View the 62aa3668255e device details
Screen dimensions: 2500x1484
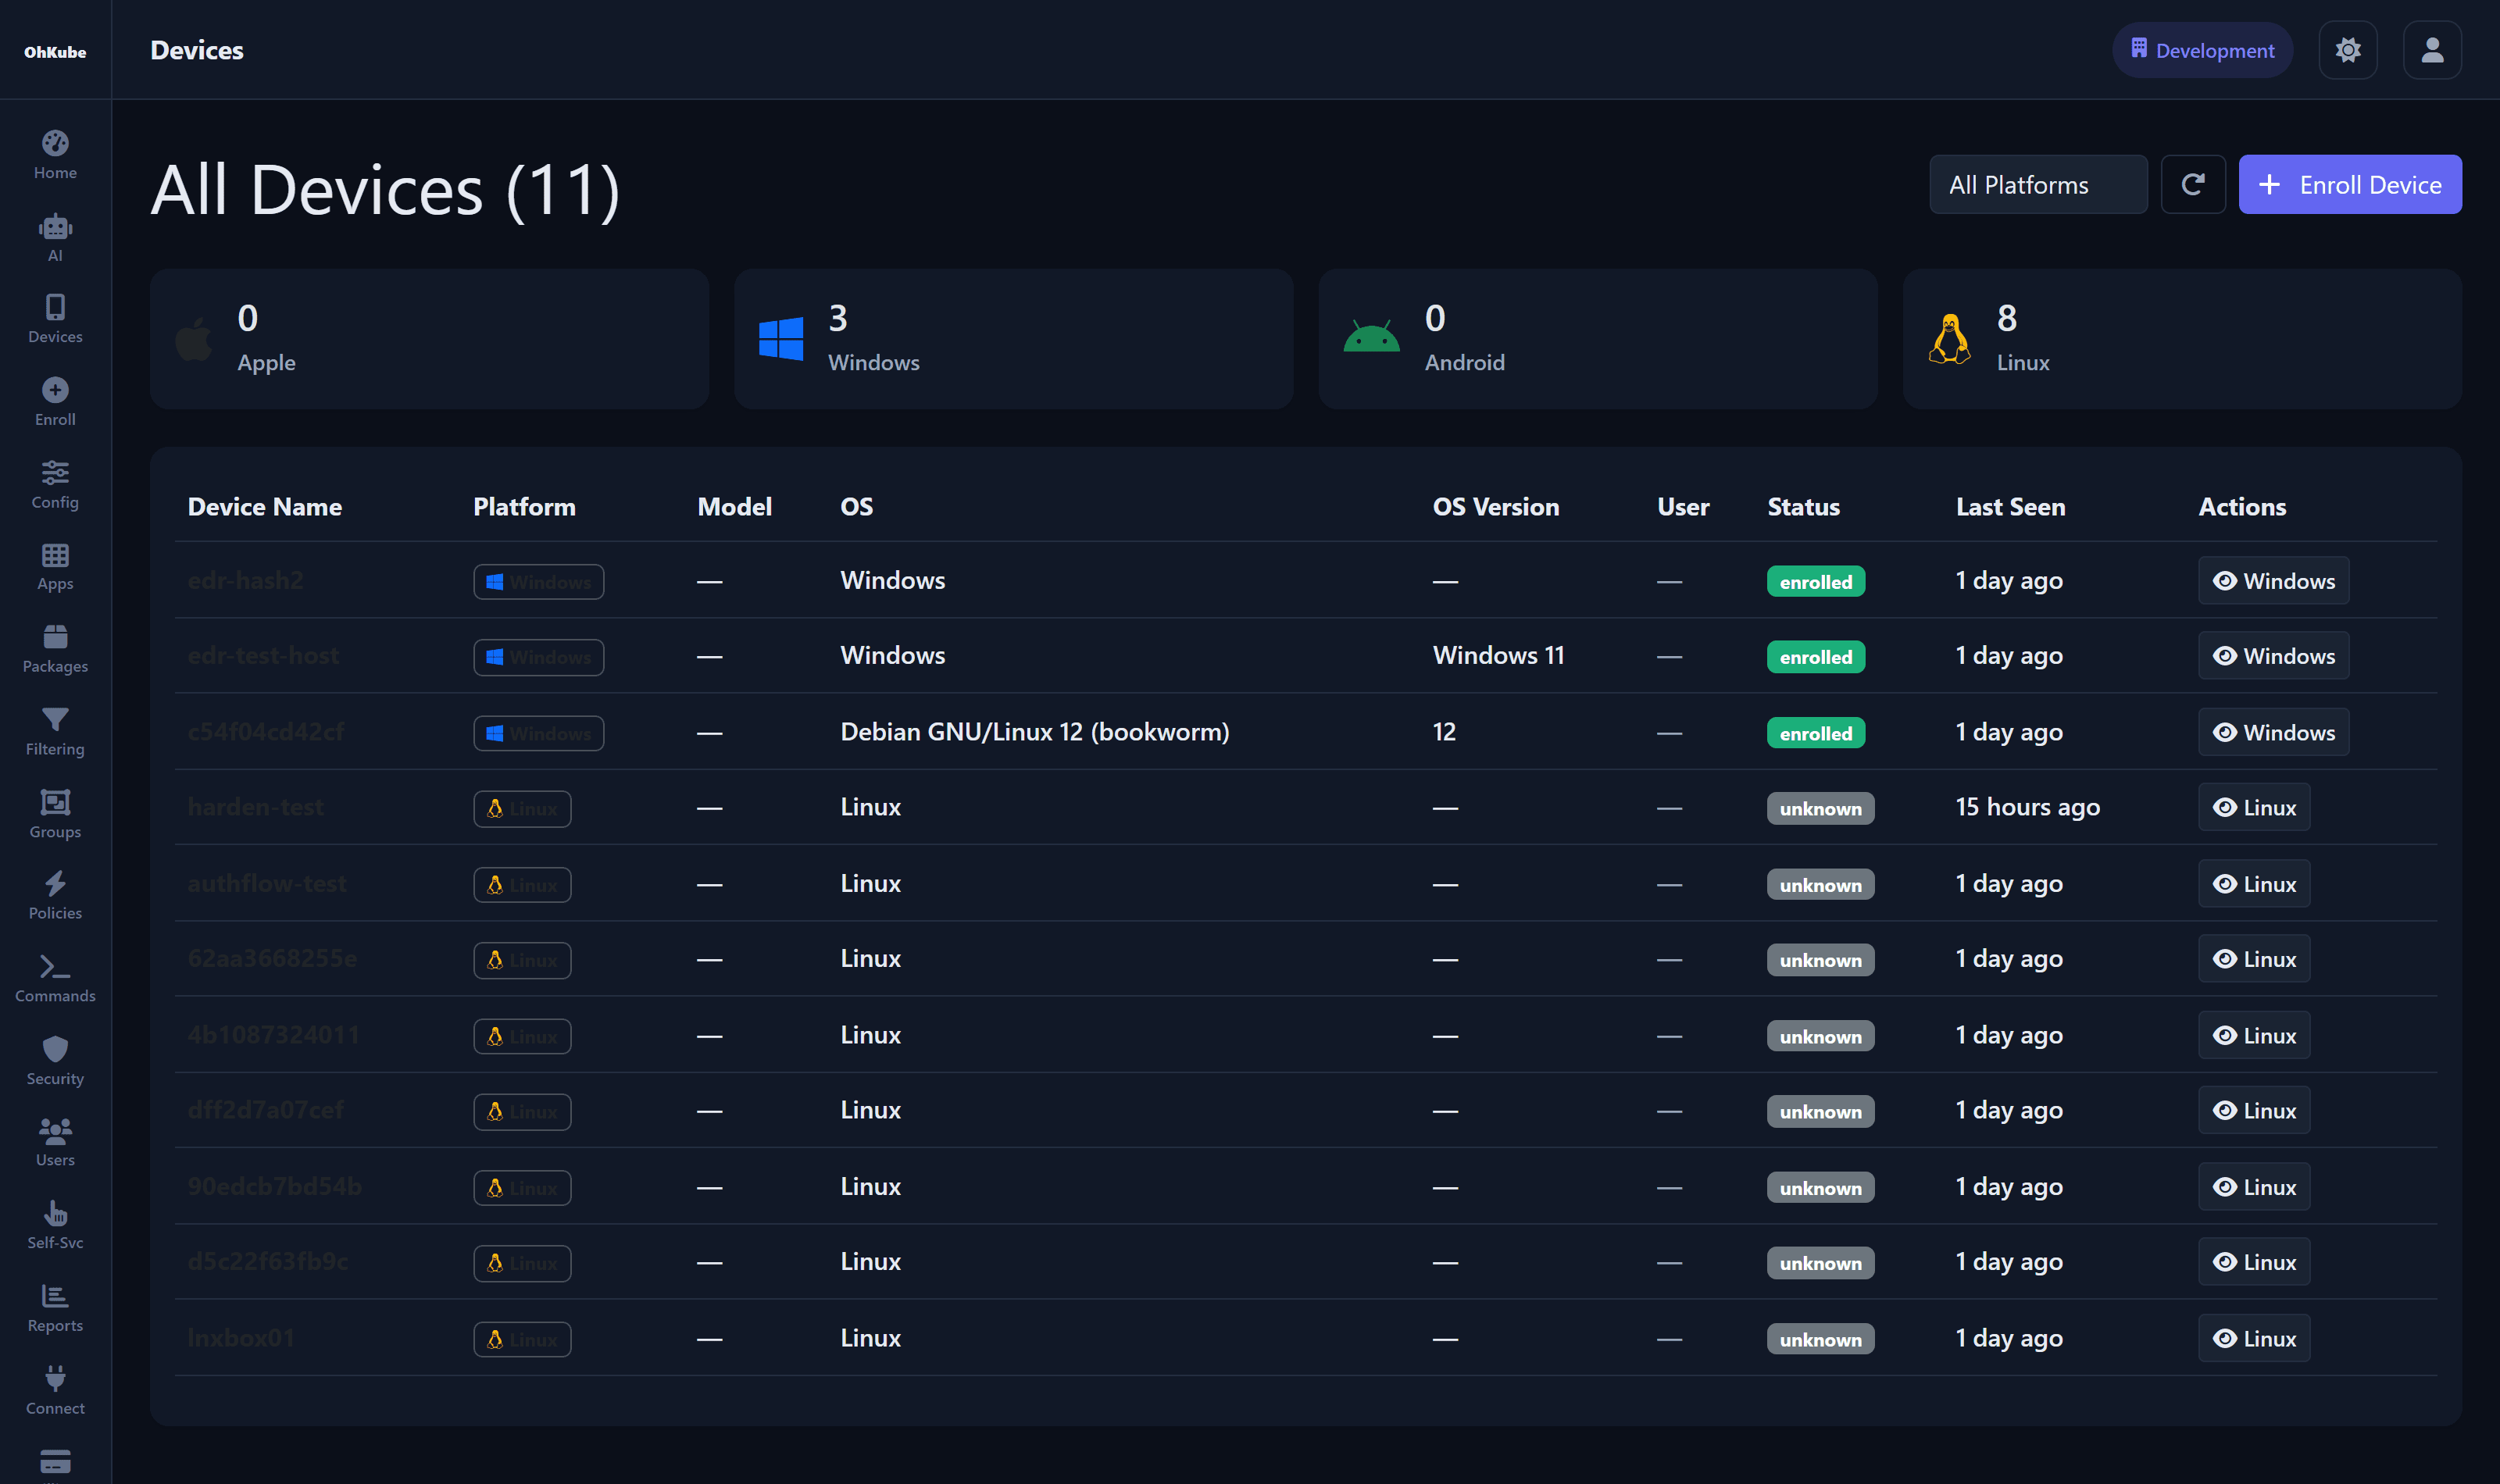2253,959
